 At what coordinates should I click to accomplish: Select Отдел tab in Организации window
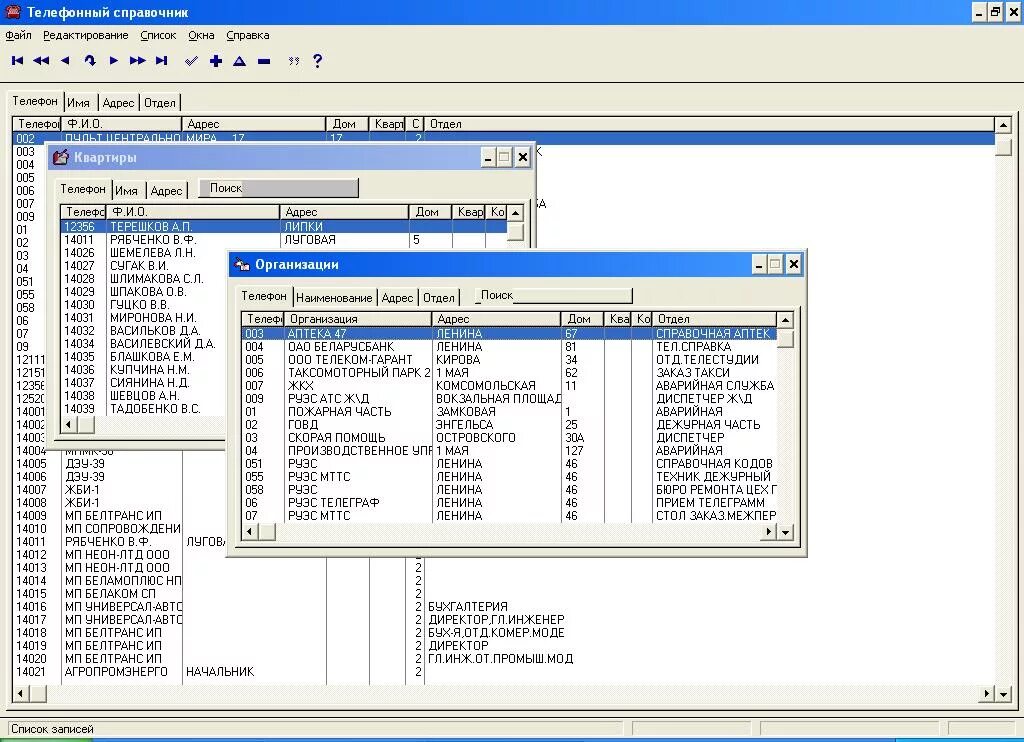[438, 298]
